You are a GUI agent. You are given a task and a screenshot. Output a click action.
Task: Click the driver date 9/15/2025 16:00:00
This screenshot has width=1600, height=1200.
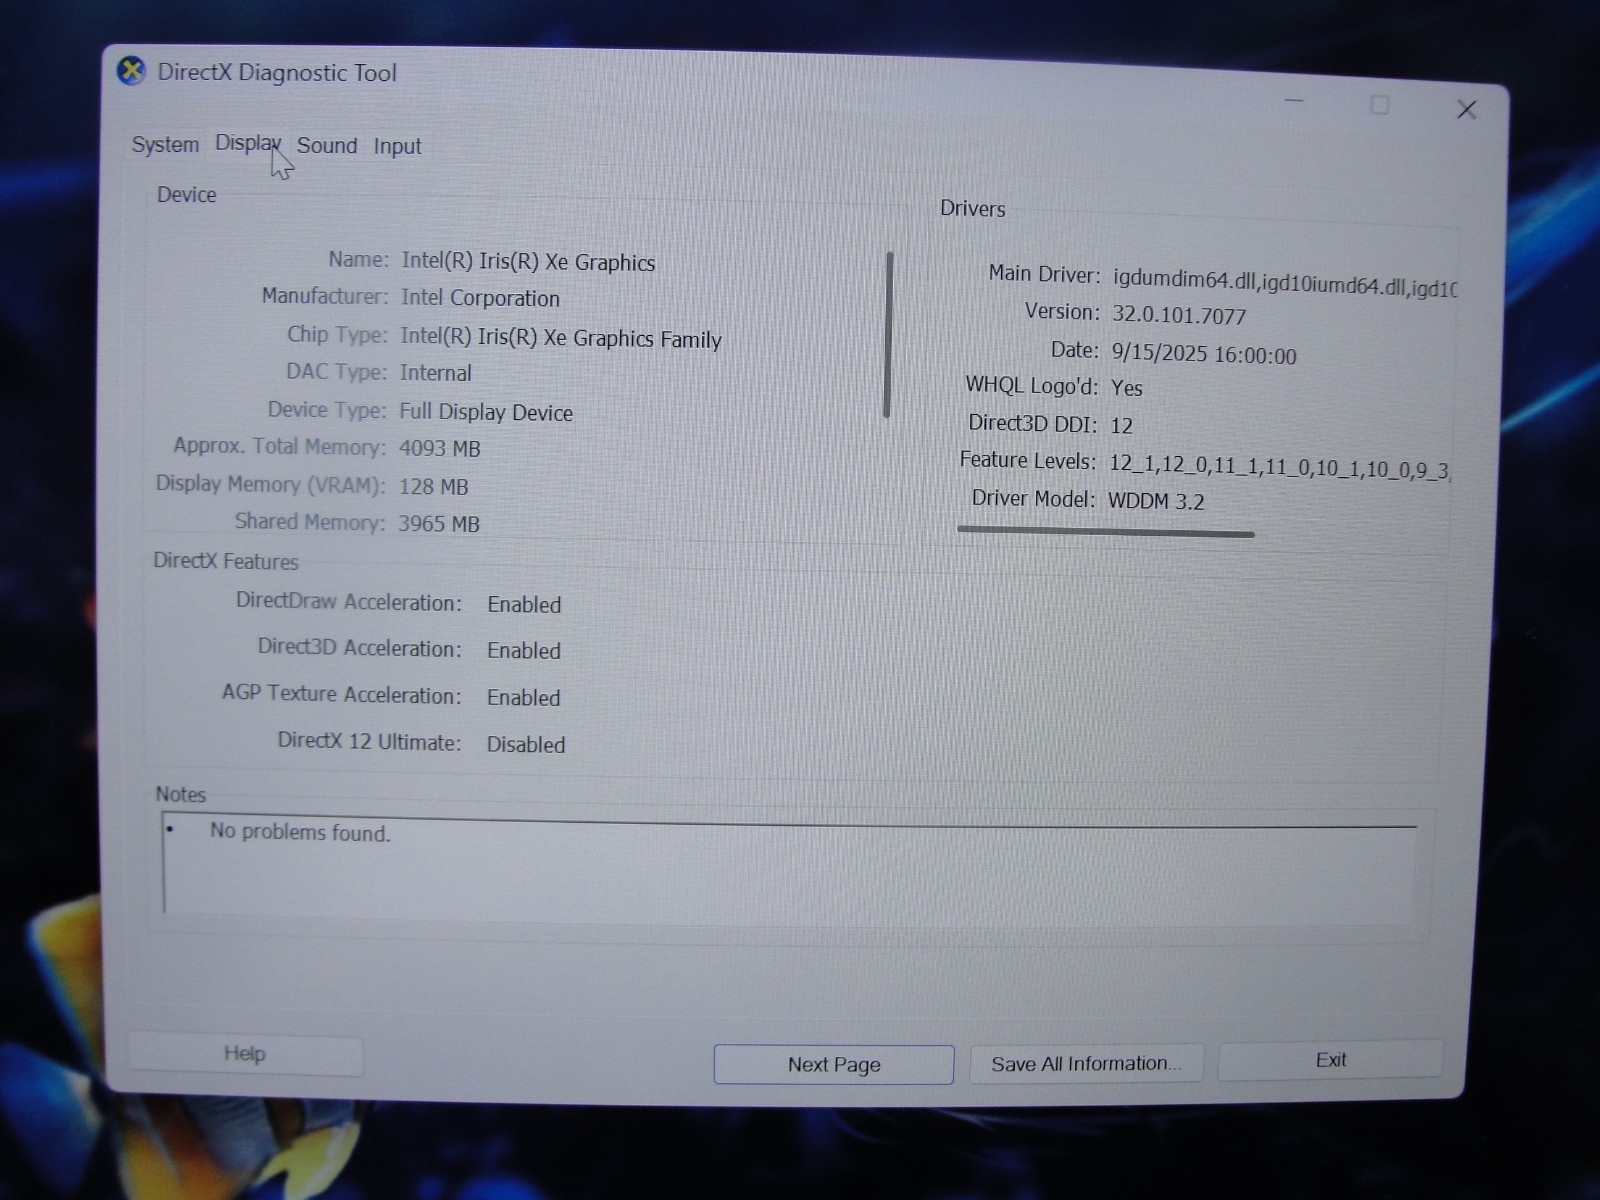click(1204, 355)
